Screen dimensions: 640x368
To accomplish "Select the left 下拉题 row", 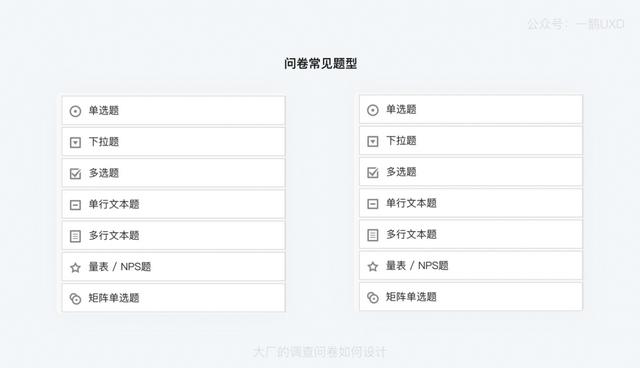I will (173, 142).
